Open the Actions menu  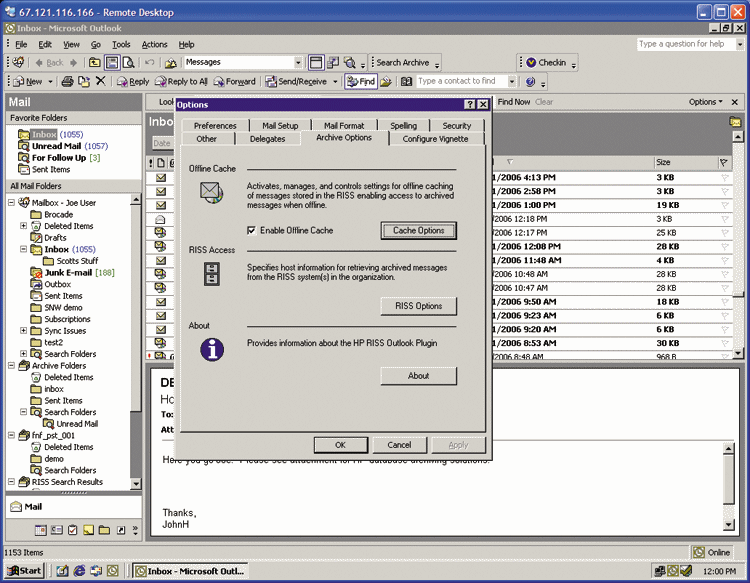(x=154, y=44)
